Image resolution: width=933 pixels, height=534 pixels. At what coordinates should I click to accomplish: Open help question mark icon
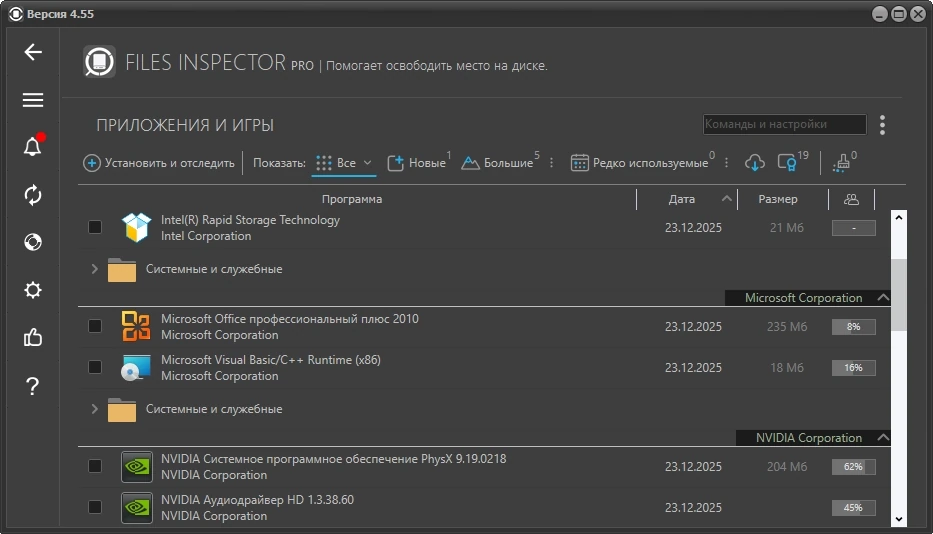[33, 386]
